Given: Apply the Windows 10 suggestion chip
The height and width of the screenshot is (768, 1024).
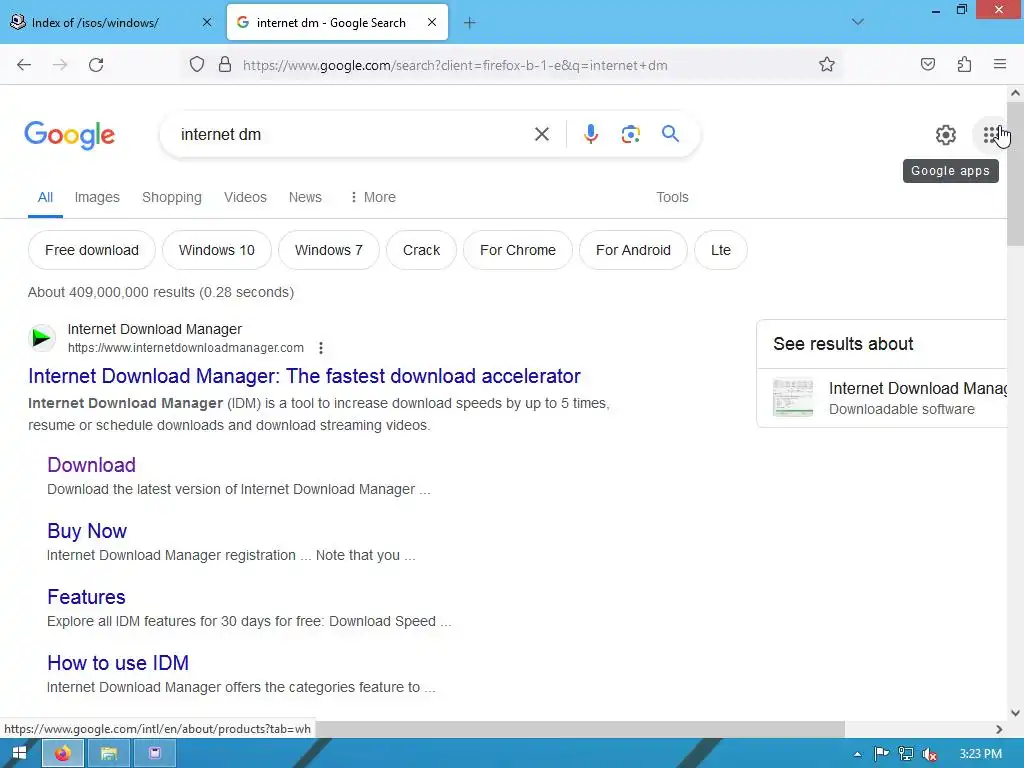Looking at the screenshot, I should (x=217, y=250).
